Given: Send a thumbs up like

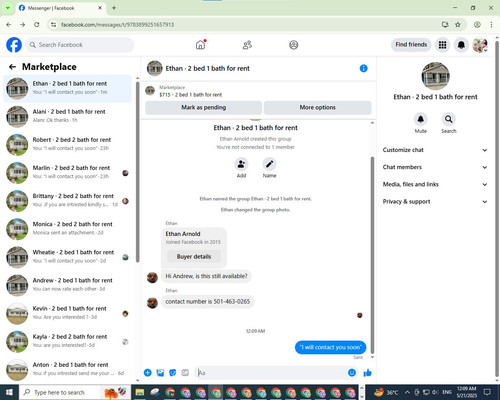Looking at the screenshot, I should [x=367, y=373].
